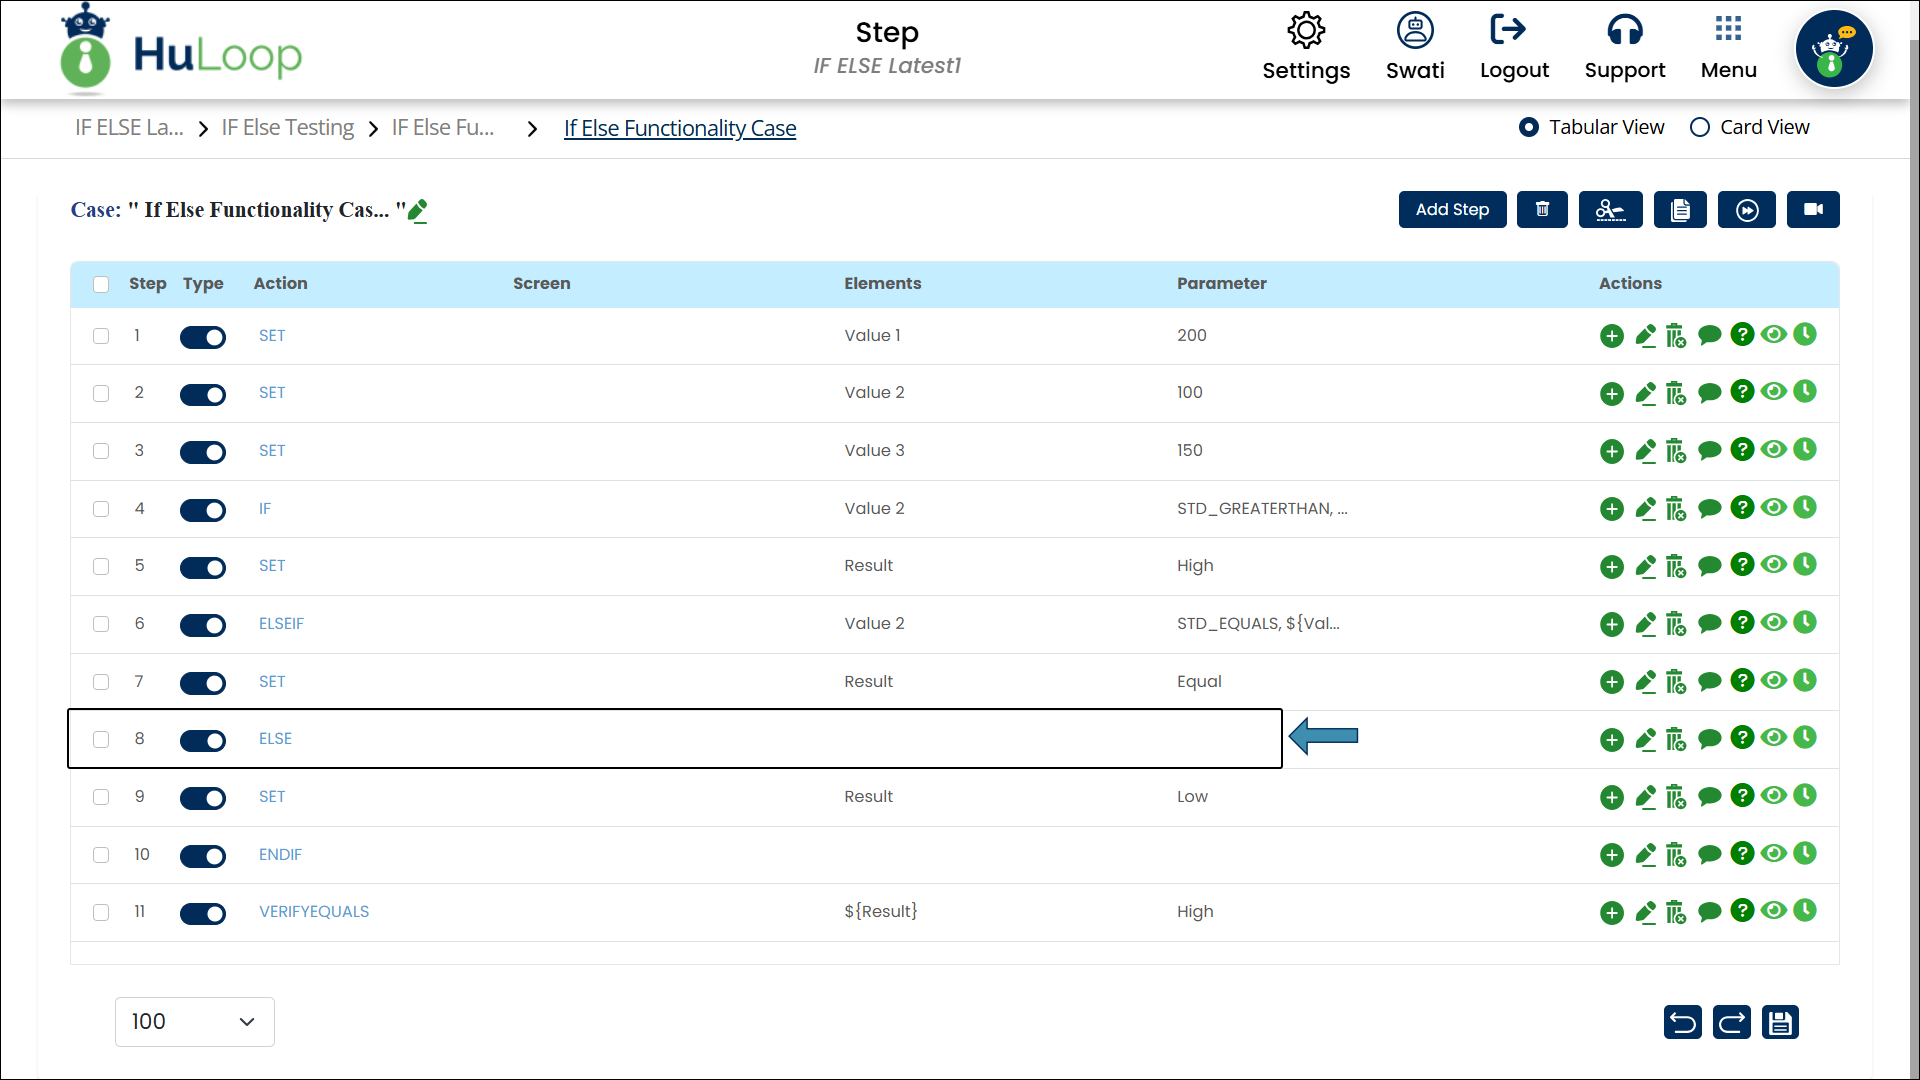The image size is (1920, 1080).
Task: Click parameter value 200
Action: (x=1191, y=335)
